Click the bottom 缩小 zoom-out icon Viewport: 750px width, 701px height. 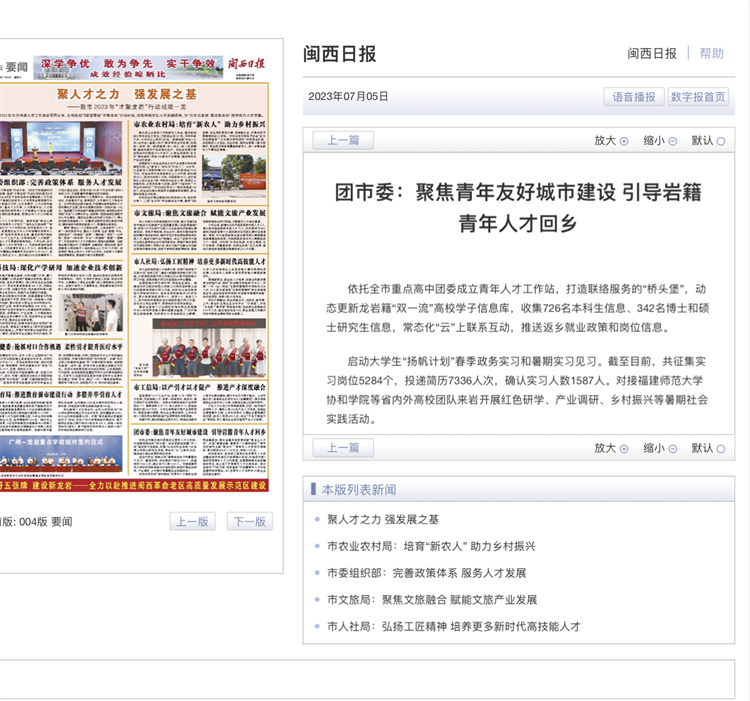tap(673, 449)
